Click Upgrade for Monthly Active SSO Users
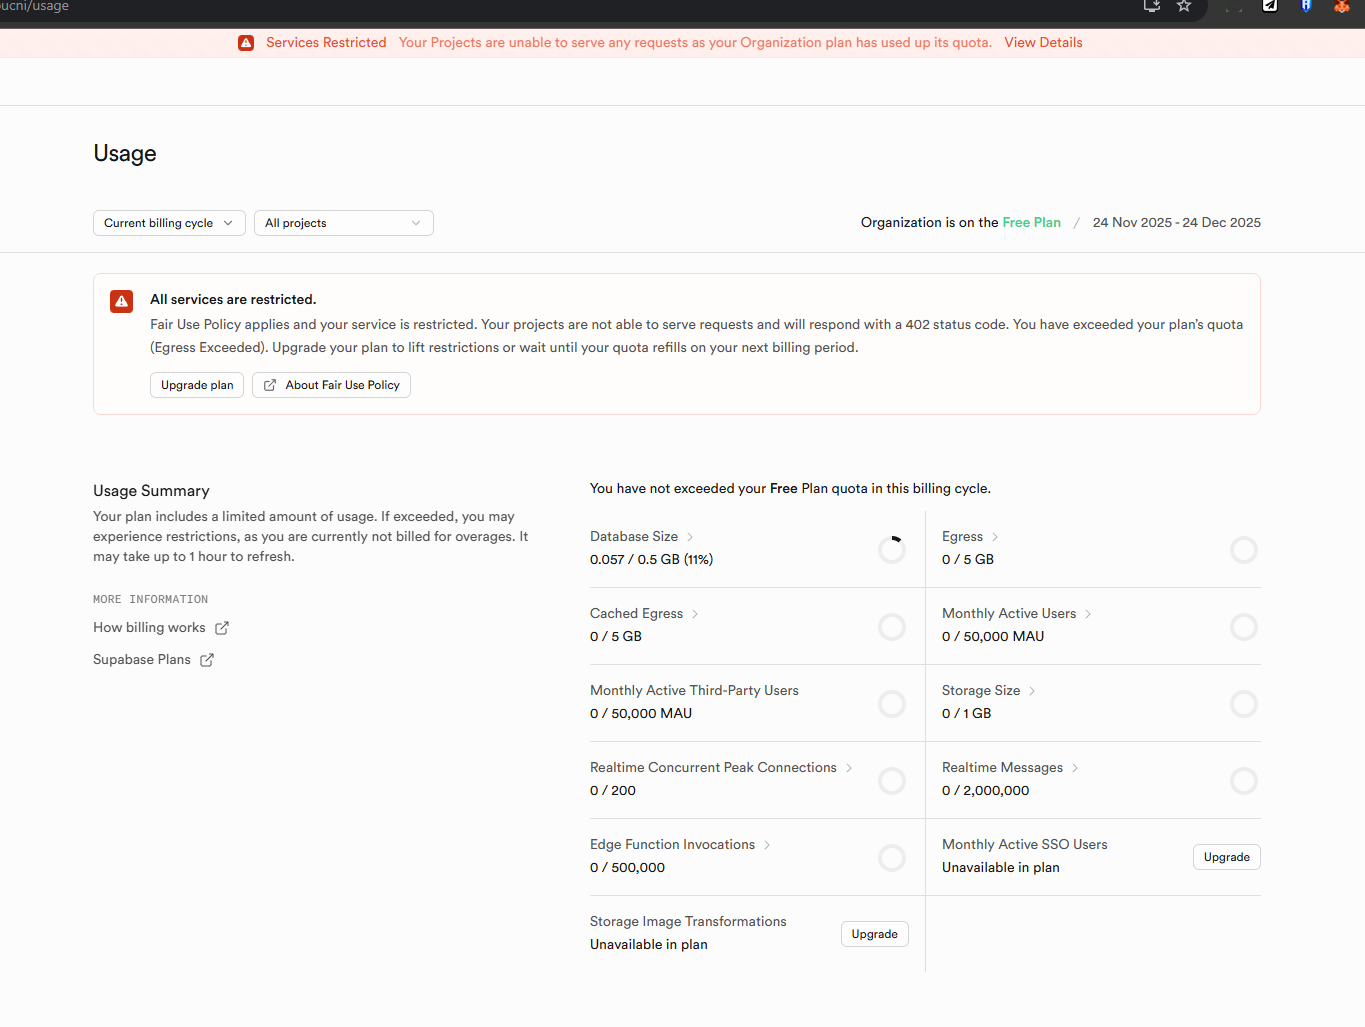 [1226, 857]
